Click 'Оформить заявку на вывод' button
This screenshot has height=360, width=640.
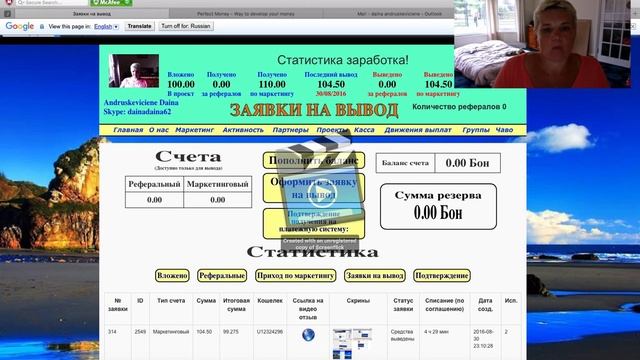(313, 188)
